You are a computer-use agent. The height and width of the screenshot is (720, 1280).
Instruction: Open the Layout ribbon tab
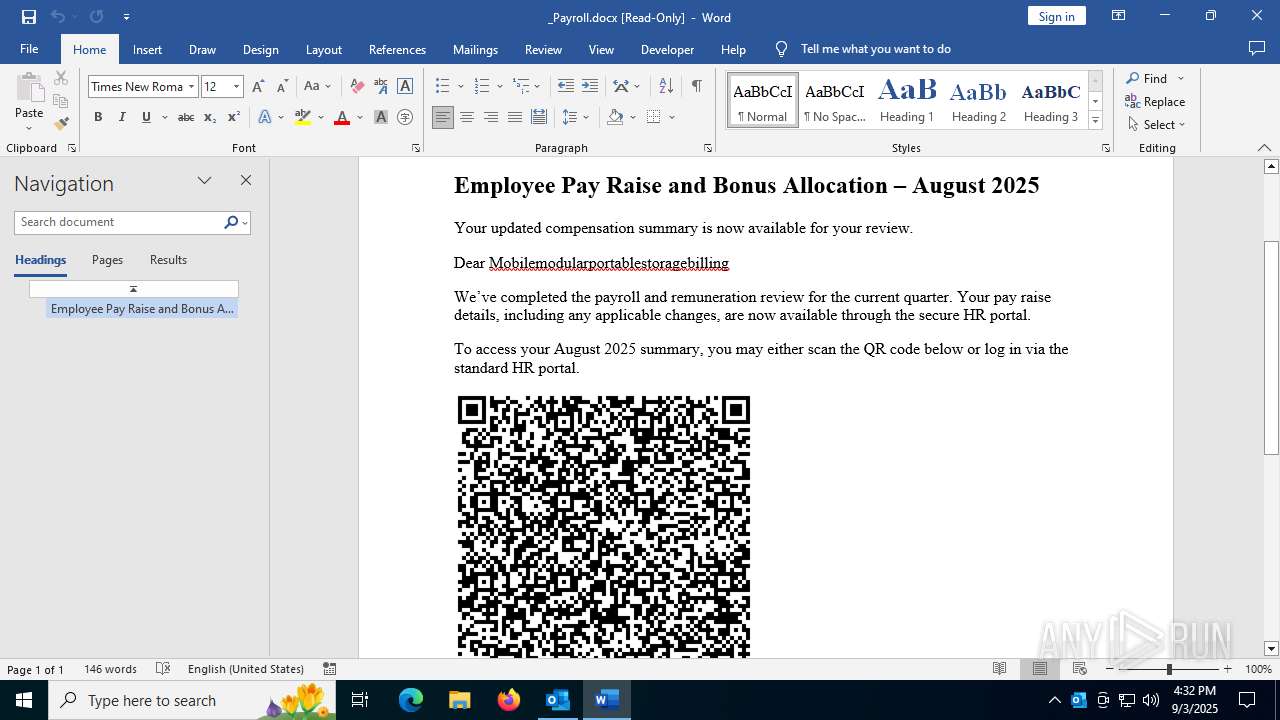coord(324,49)
